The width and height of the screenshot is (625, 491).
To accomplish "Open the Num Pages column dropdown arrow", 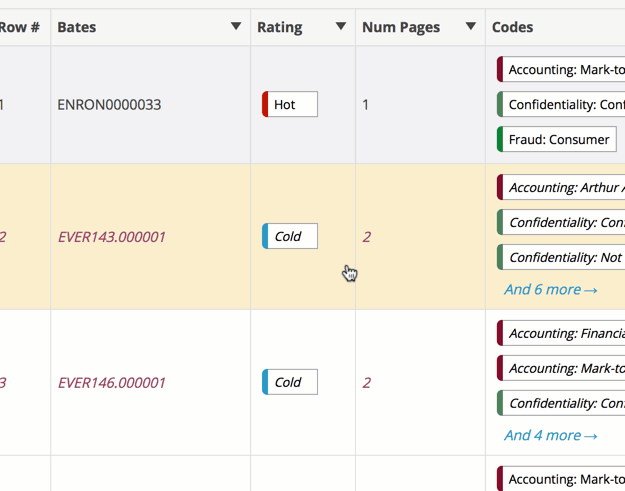I will pyautogui.click(x=471, y=26).
